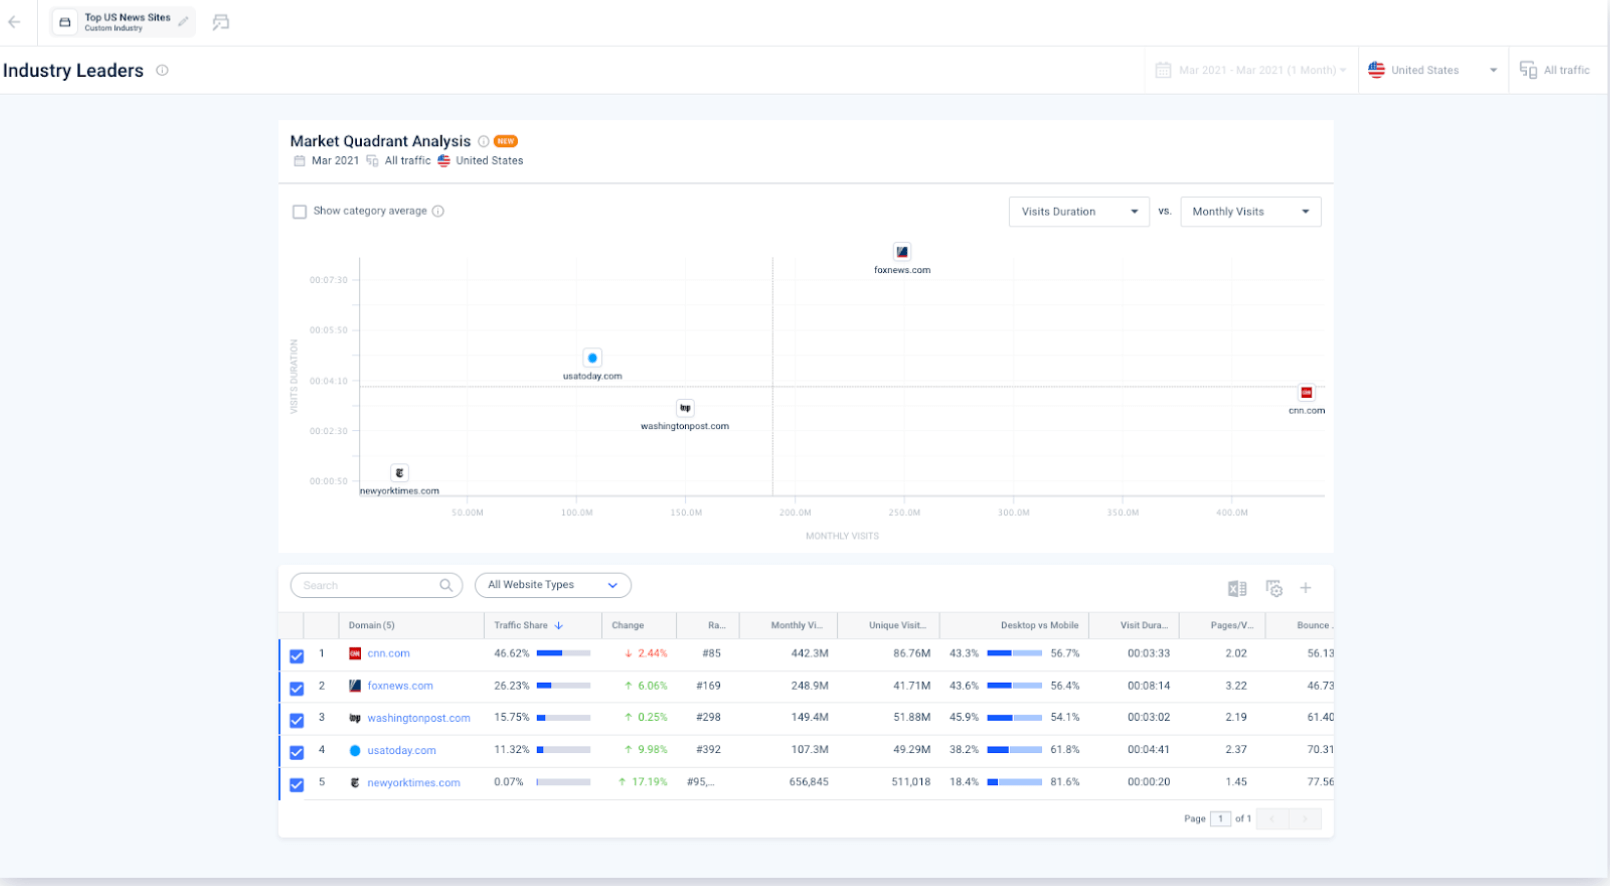Sort by Change column header
This screenshot has height=886, width=1610.
click(x=638, y=625)
